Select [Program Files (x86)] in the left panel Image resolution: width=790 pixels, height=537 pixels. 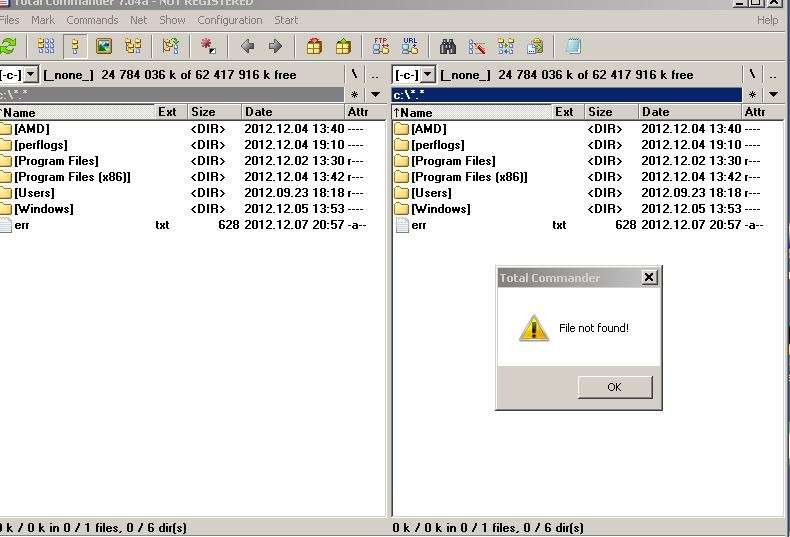pos(192,177)
